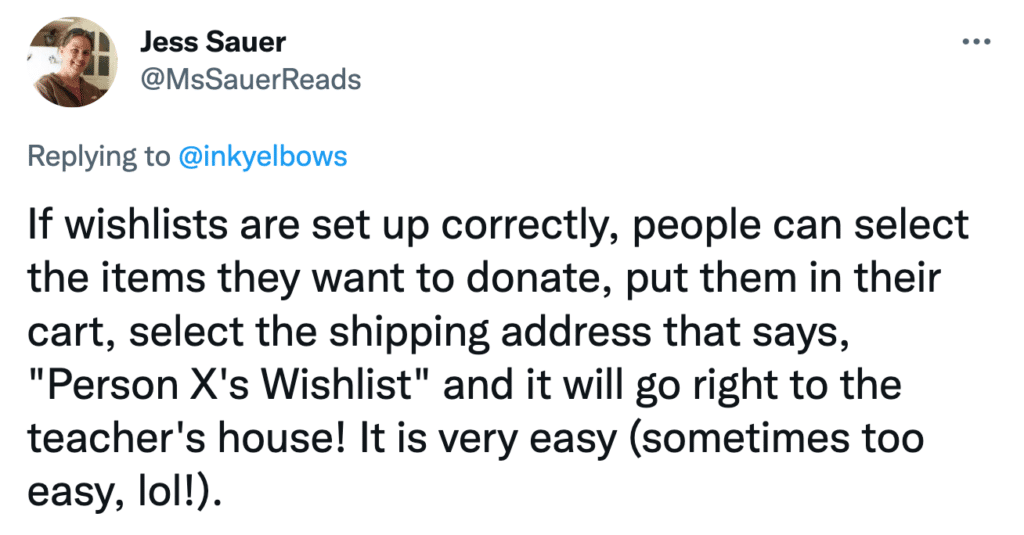The height and width of the screenshot is (535, 1024).
Task: Click the word "sometimes" in parentheses
Action: click(733, 438)
